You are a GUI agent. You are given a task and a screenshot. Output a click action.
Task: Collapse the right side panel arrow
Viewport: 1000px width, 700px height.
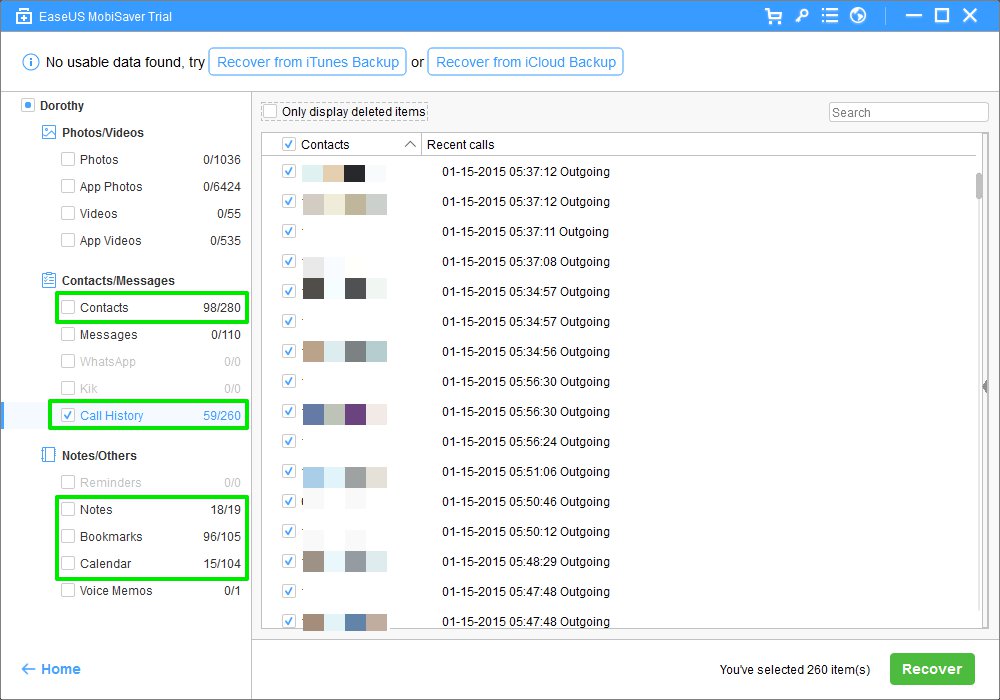985,386
